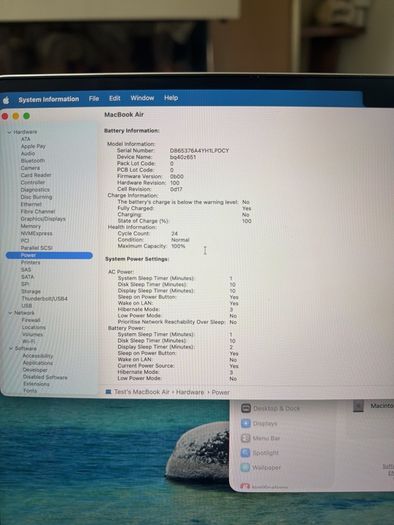Select Extensions under Software
This screenshot has width=394, height=525.
[x=36, y=384]
